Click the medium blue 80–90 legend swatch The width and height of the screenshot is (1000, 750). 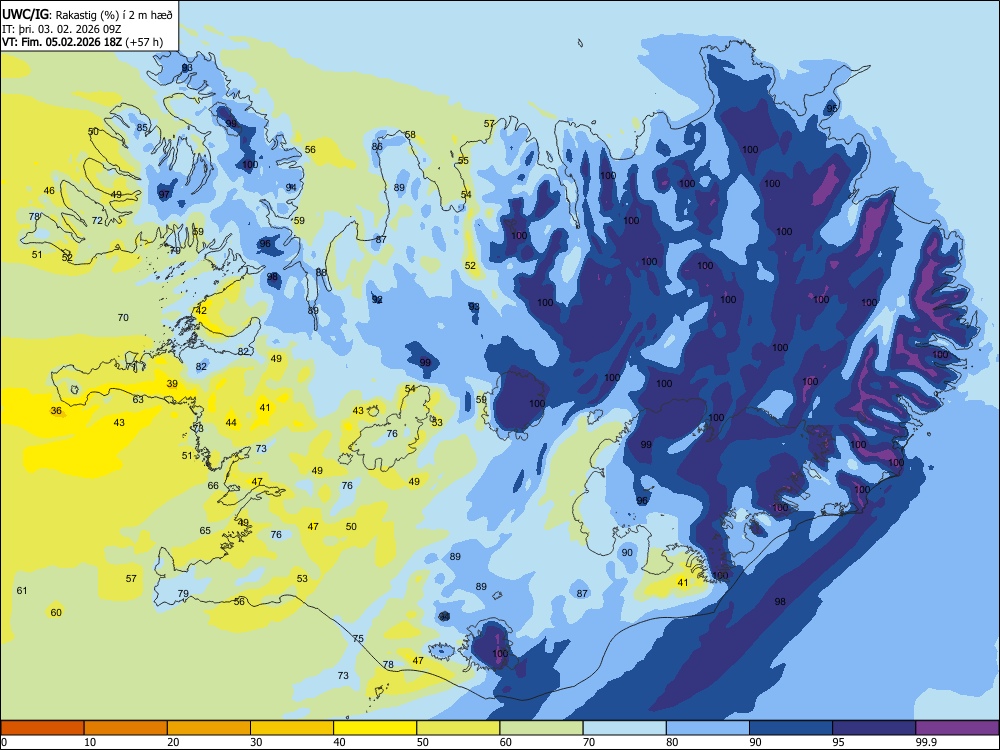coord(708,728)
